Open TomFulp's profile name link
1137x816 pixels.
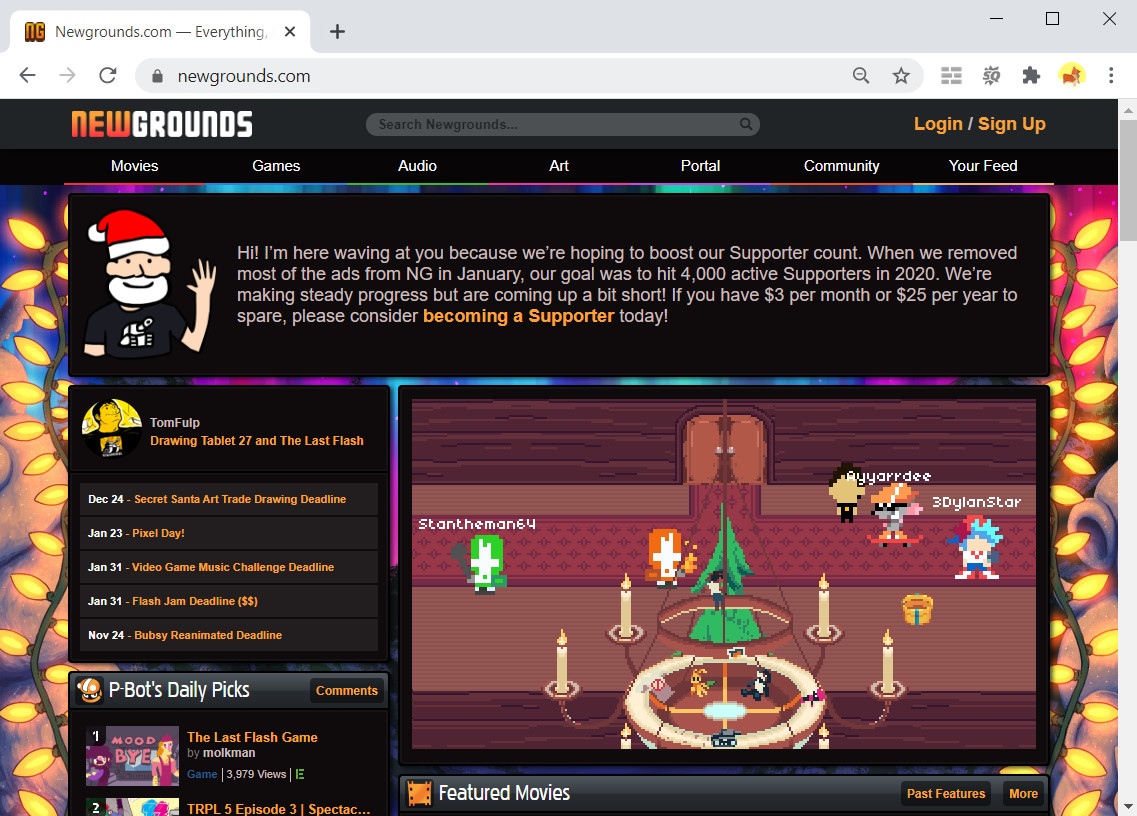click(175, 422)
